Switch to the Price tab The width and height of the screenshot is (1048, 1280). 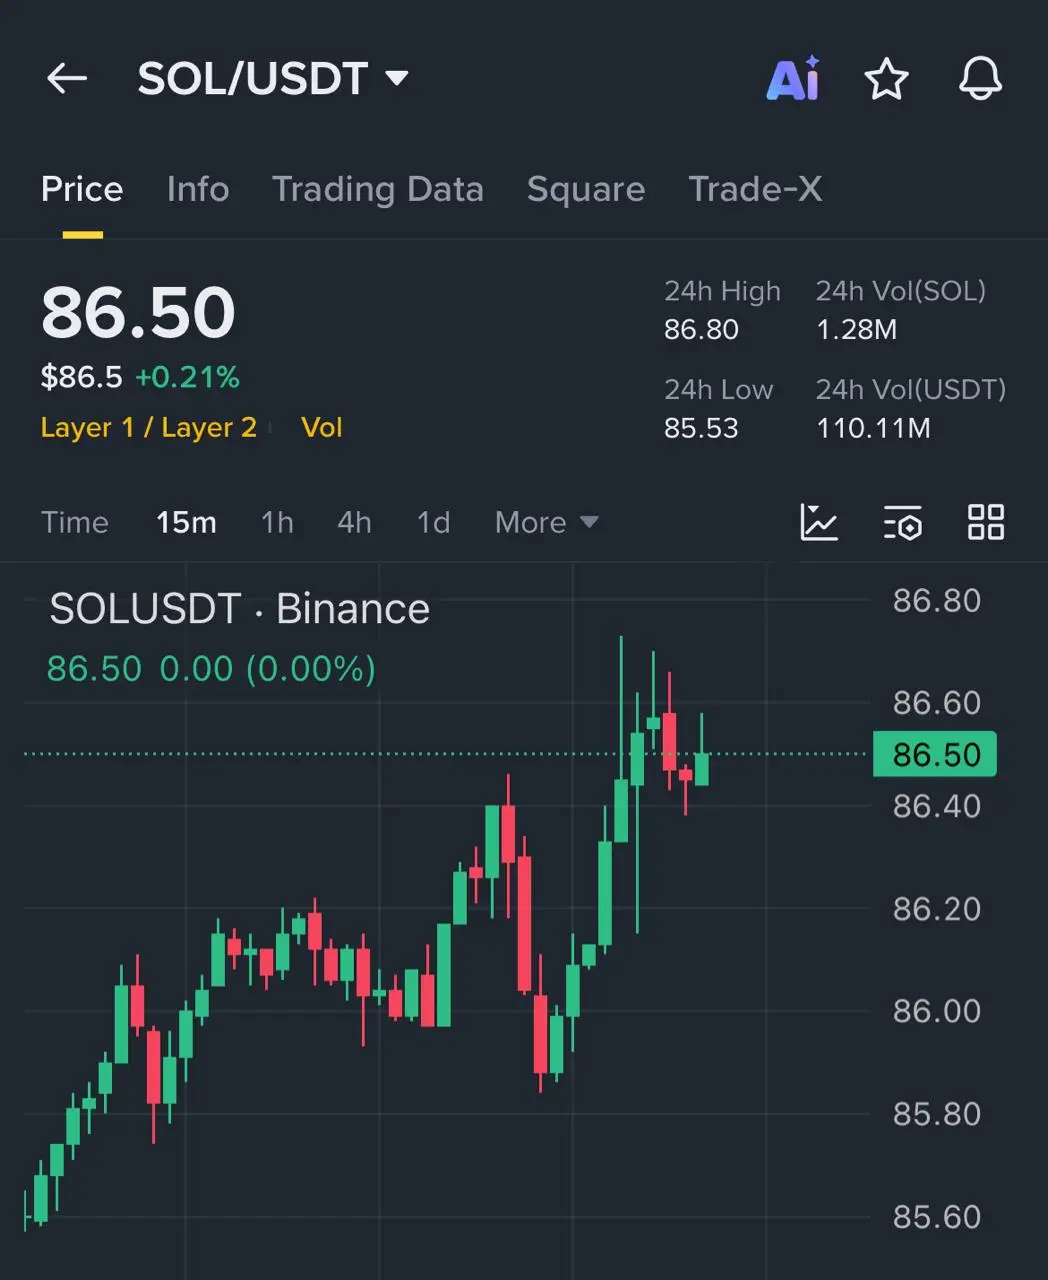click(82, 189)
